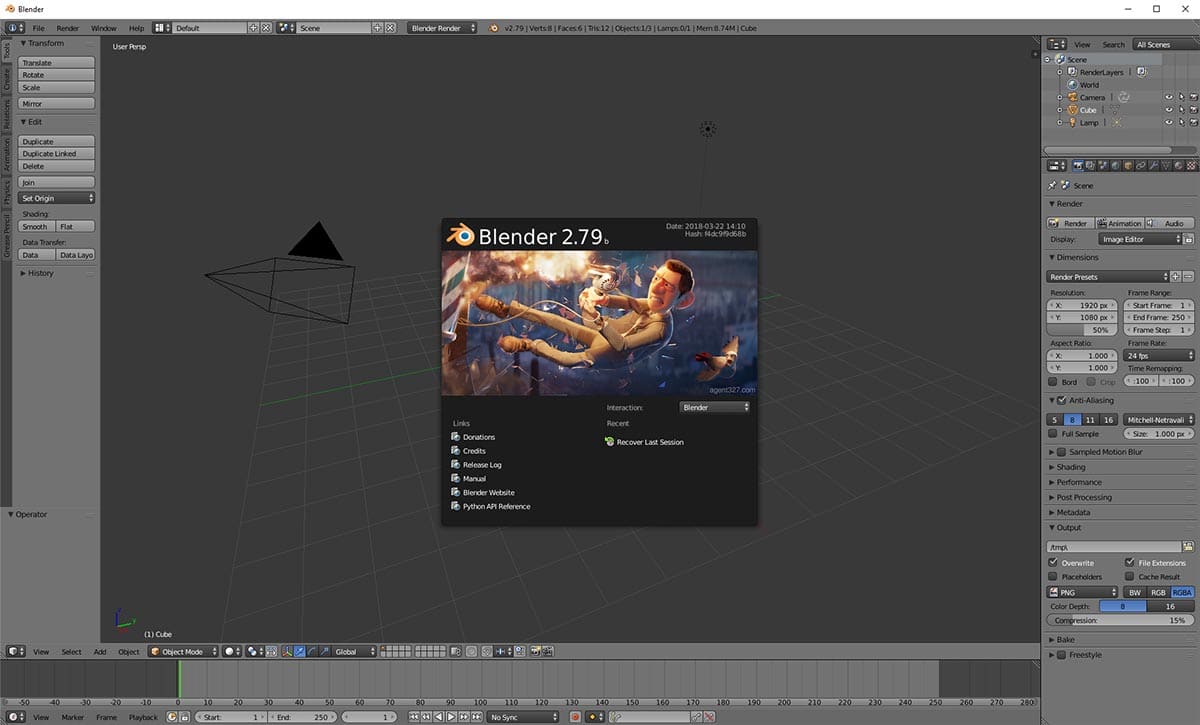Expand the Scene entry in the Outliner
The height and width of the screenshot is (725, 1200).
pyautogui.click(x=1046, y=59)
